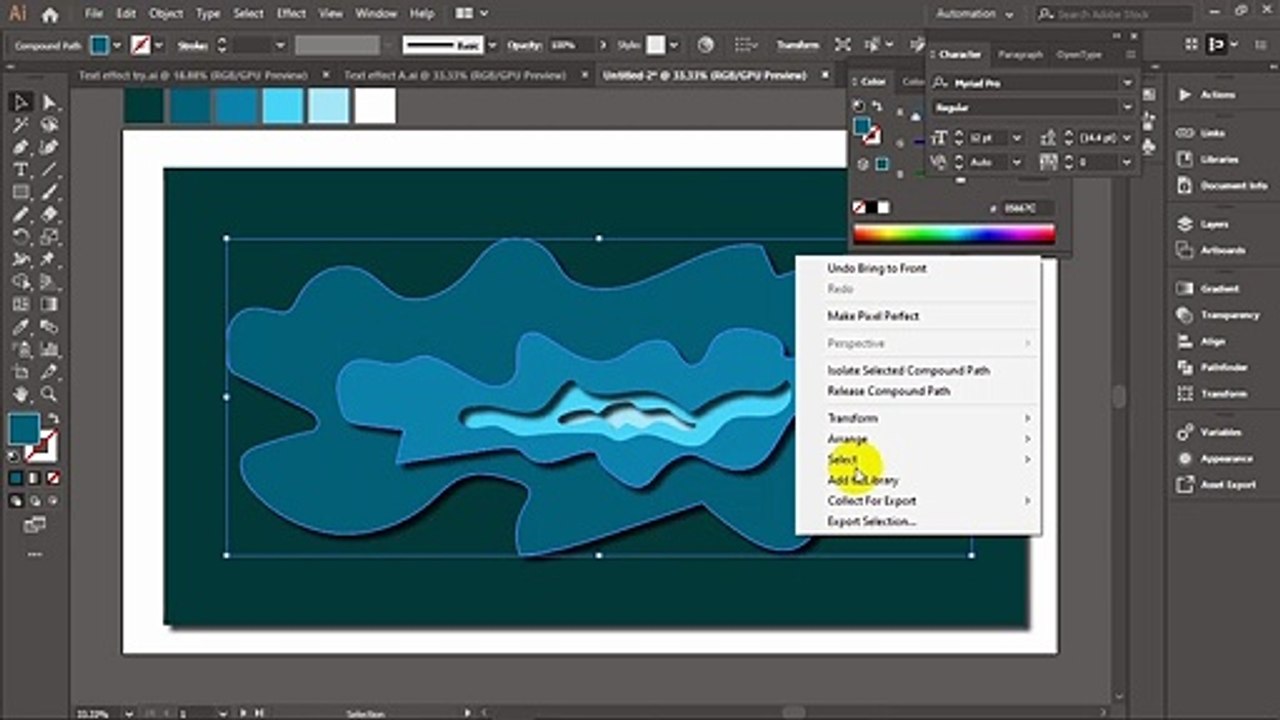This screenshot has width=1280, height=720.
Task: Switch to the OpenType tab
Action: pos(1079,54)
